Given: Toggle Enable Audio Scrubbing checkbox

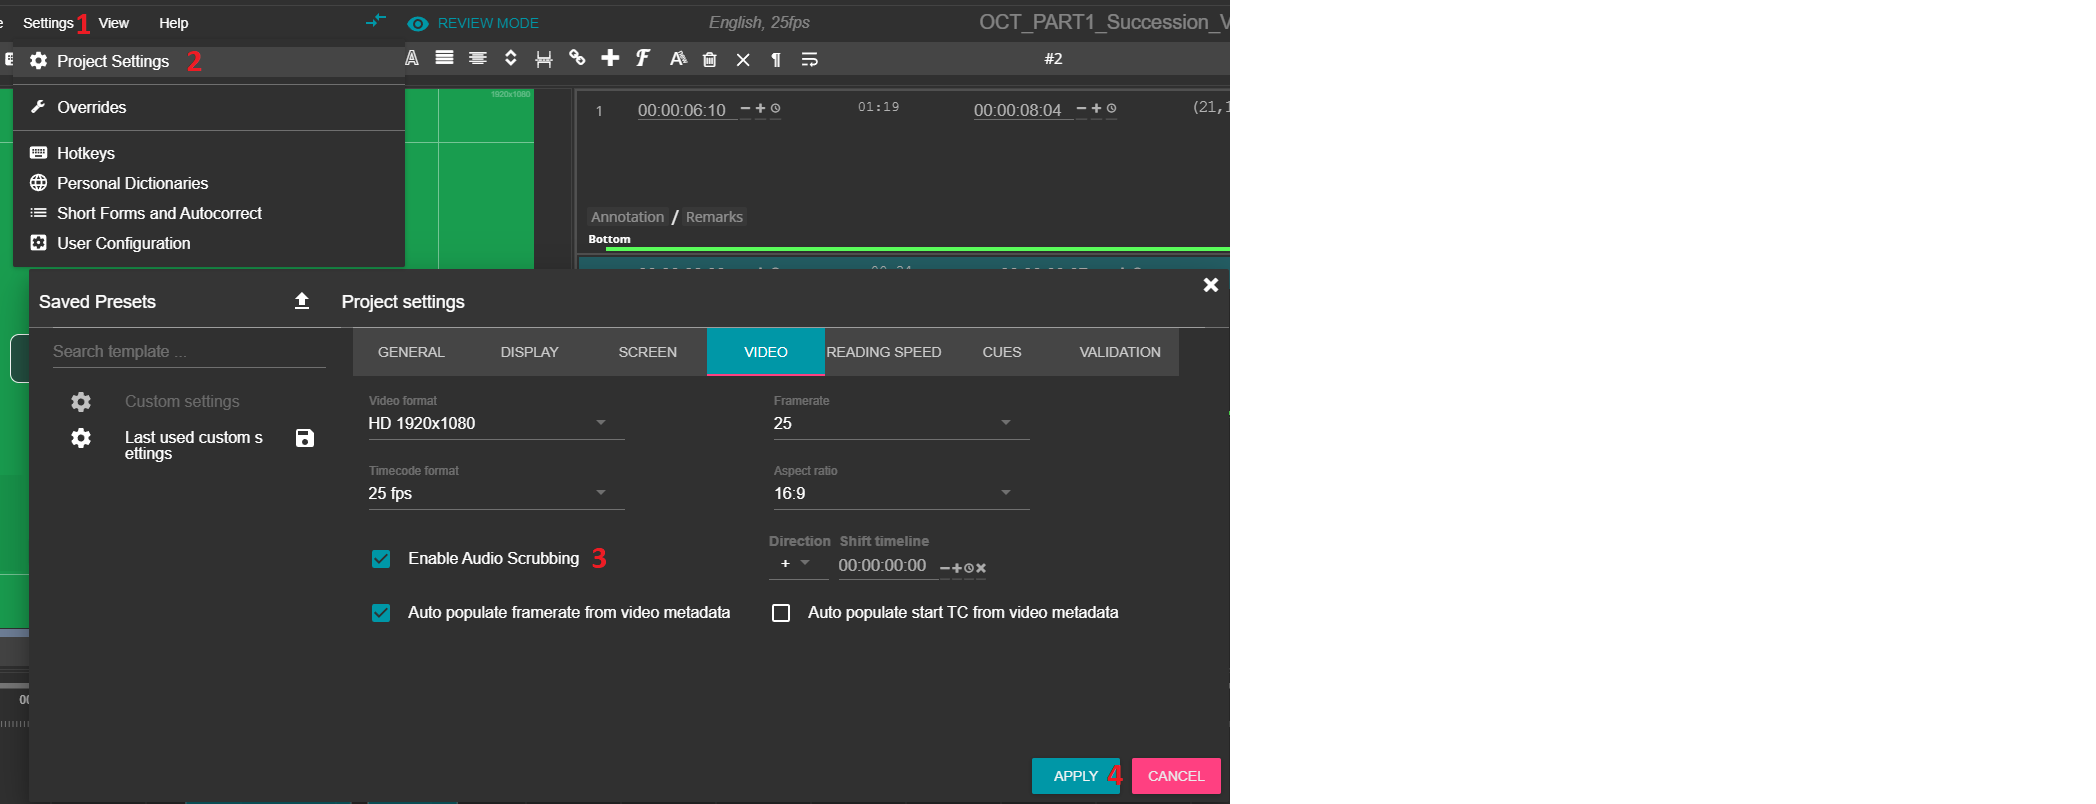Looking at the screenshot, I should (381, 559).
